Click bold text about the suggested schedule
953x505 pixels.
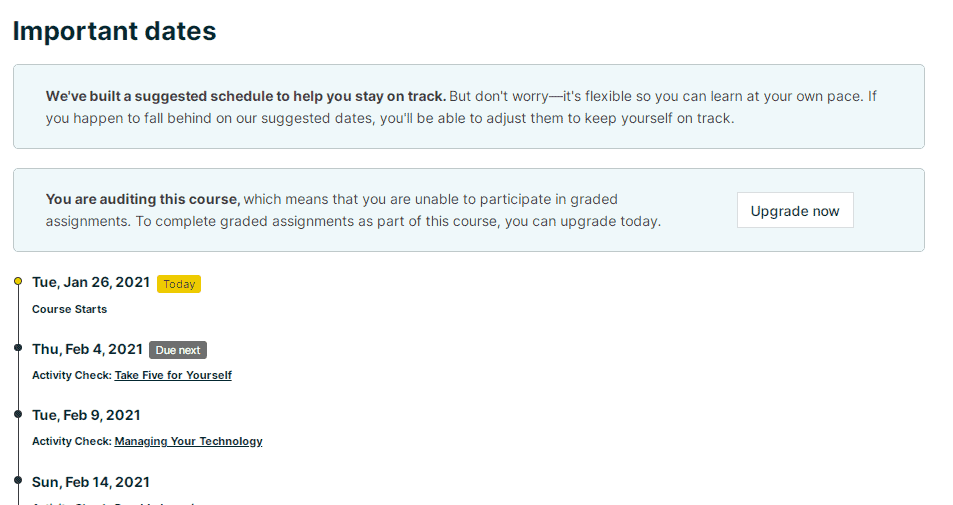click(x=245, y=97)
